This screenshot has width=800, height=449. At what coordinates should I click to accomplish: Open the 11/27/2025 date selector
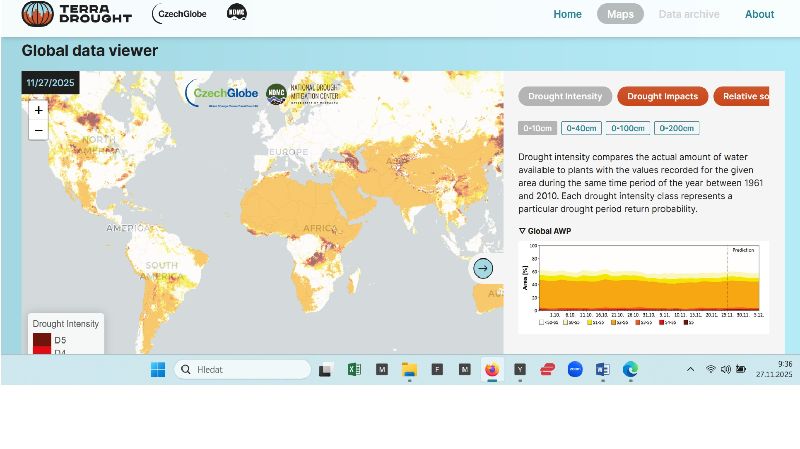click(50, 83)
